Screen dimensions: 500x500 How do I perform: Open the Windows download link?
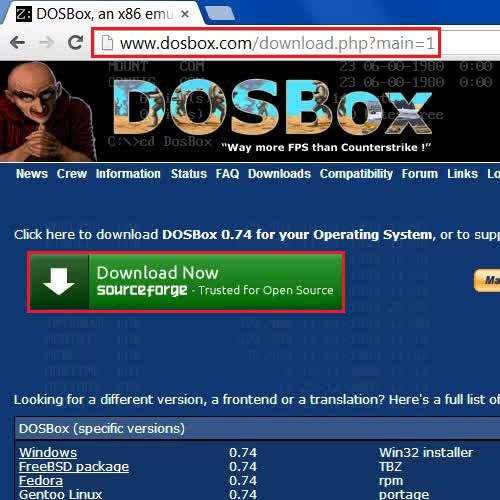[x=48, y=453]
